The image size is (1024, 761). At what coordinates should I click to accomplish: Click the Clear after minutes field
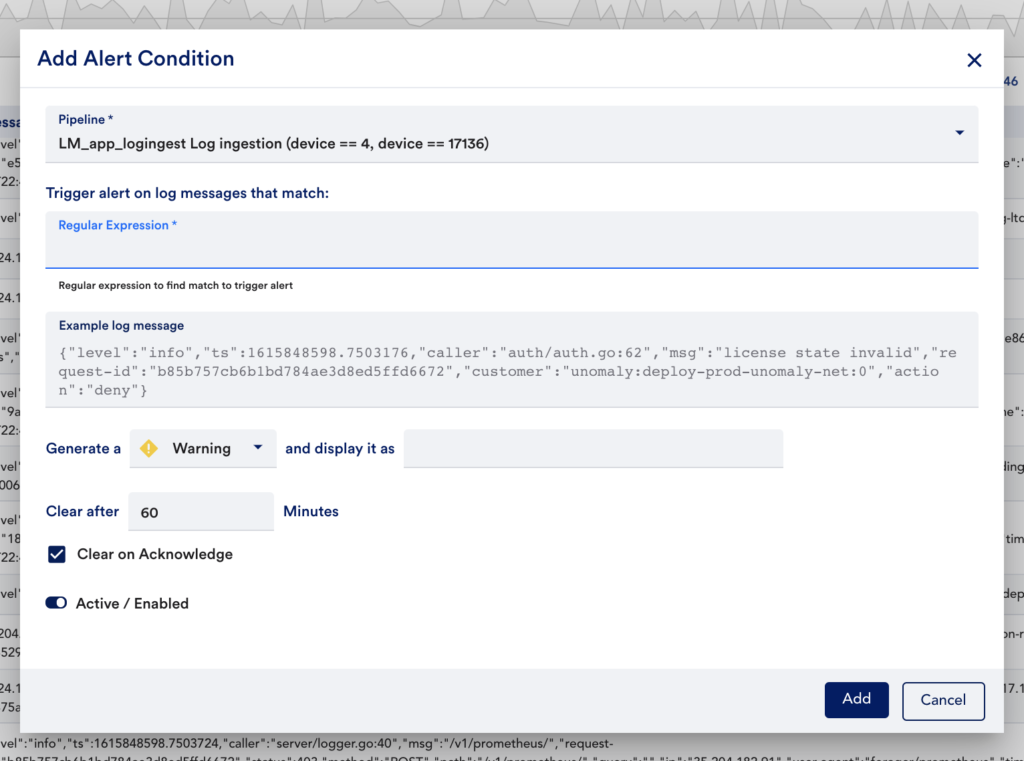201,511
